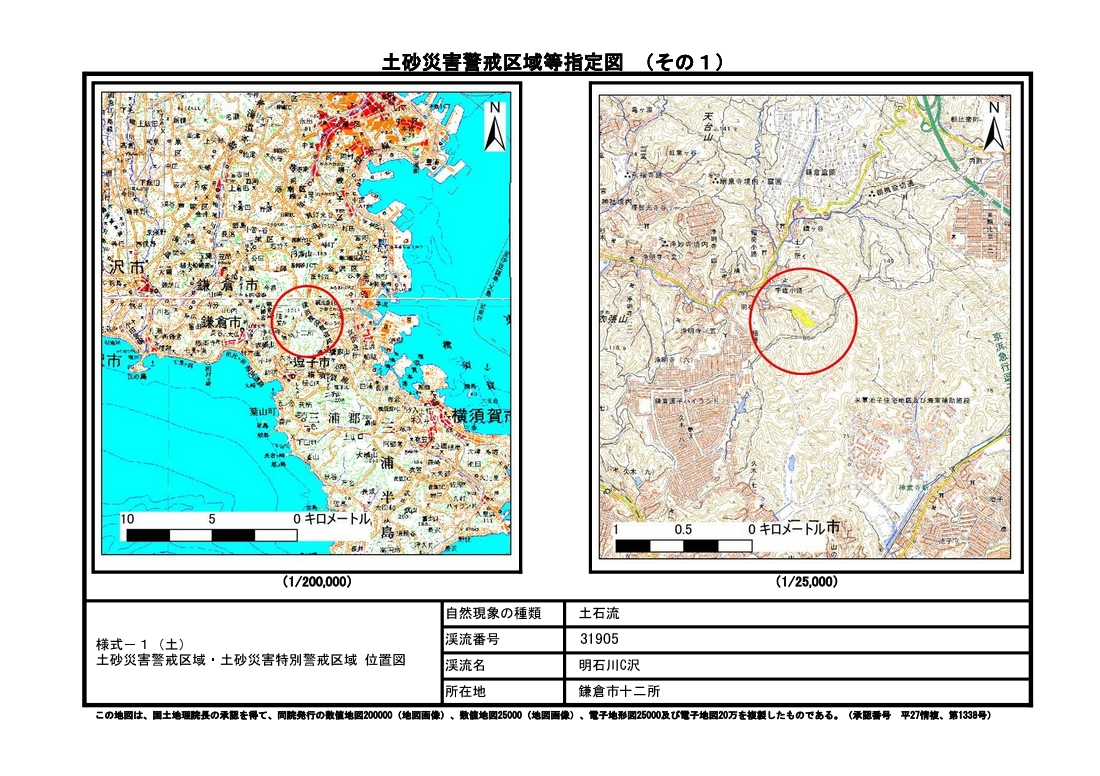Select the left map's kilometer scale bar

(212, 535)
